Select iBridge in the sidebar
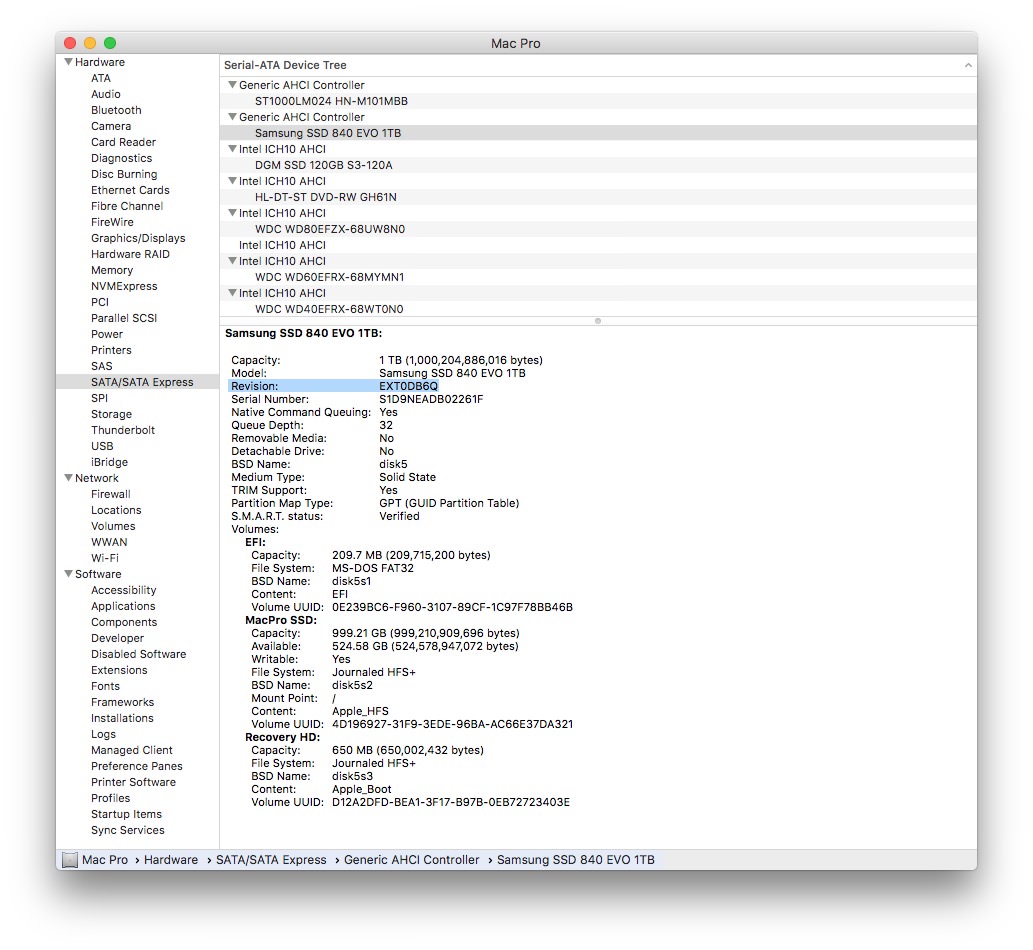Viewport: 1033px width, 950px height. [109, 462]
